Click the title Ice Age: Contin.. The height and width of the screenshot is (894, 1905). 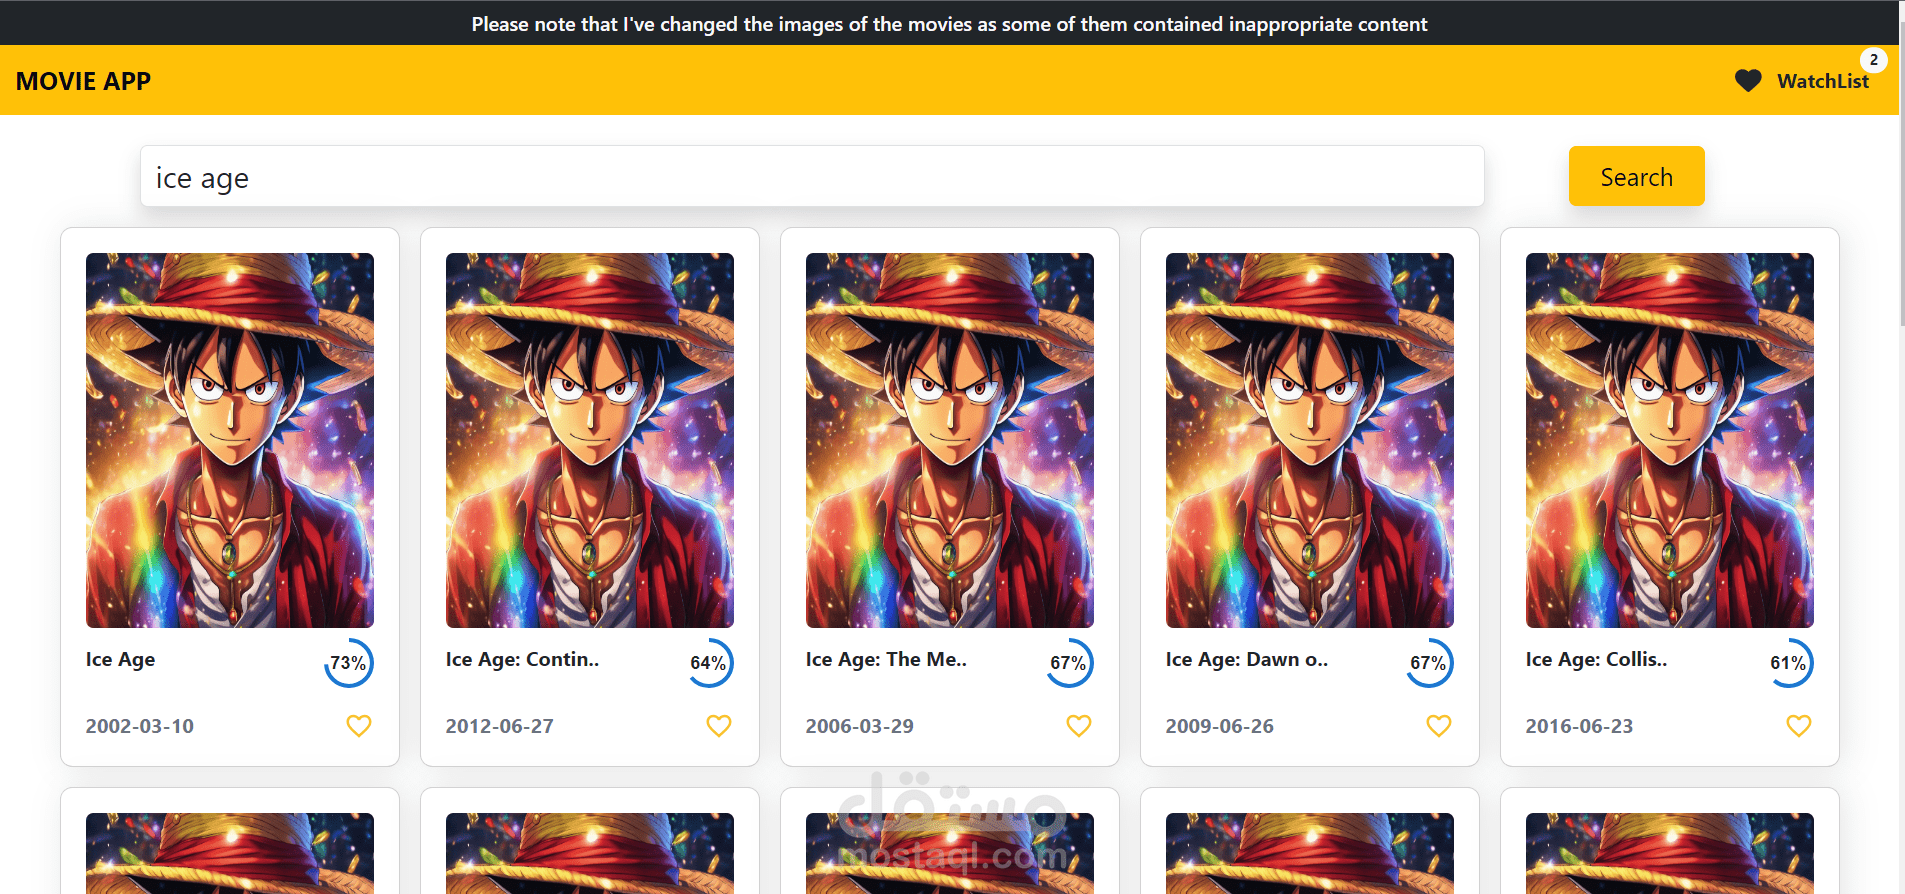click(x=522, y=660)
